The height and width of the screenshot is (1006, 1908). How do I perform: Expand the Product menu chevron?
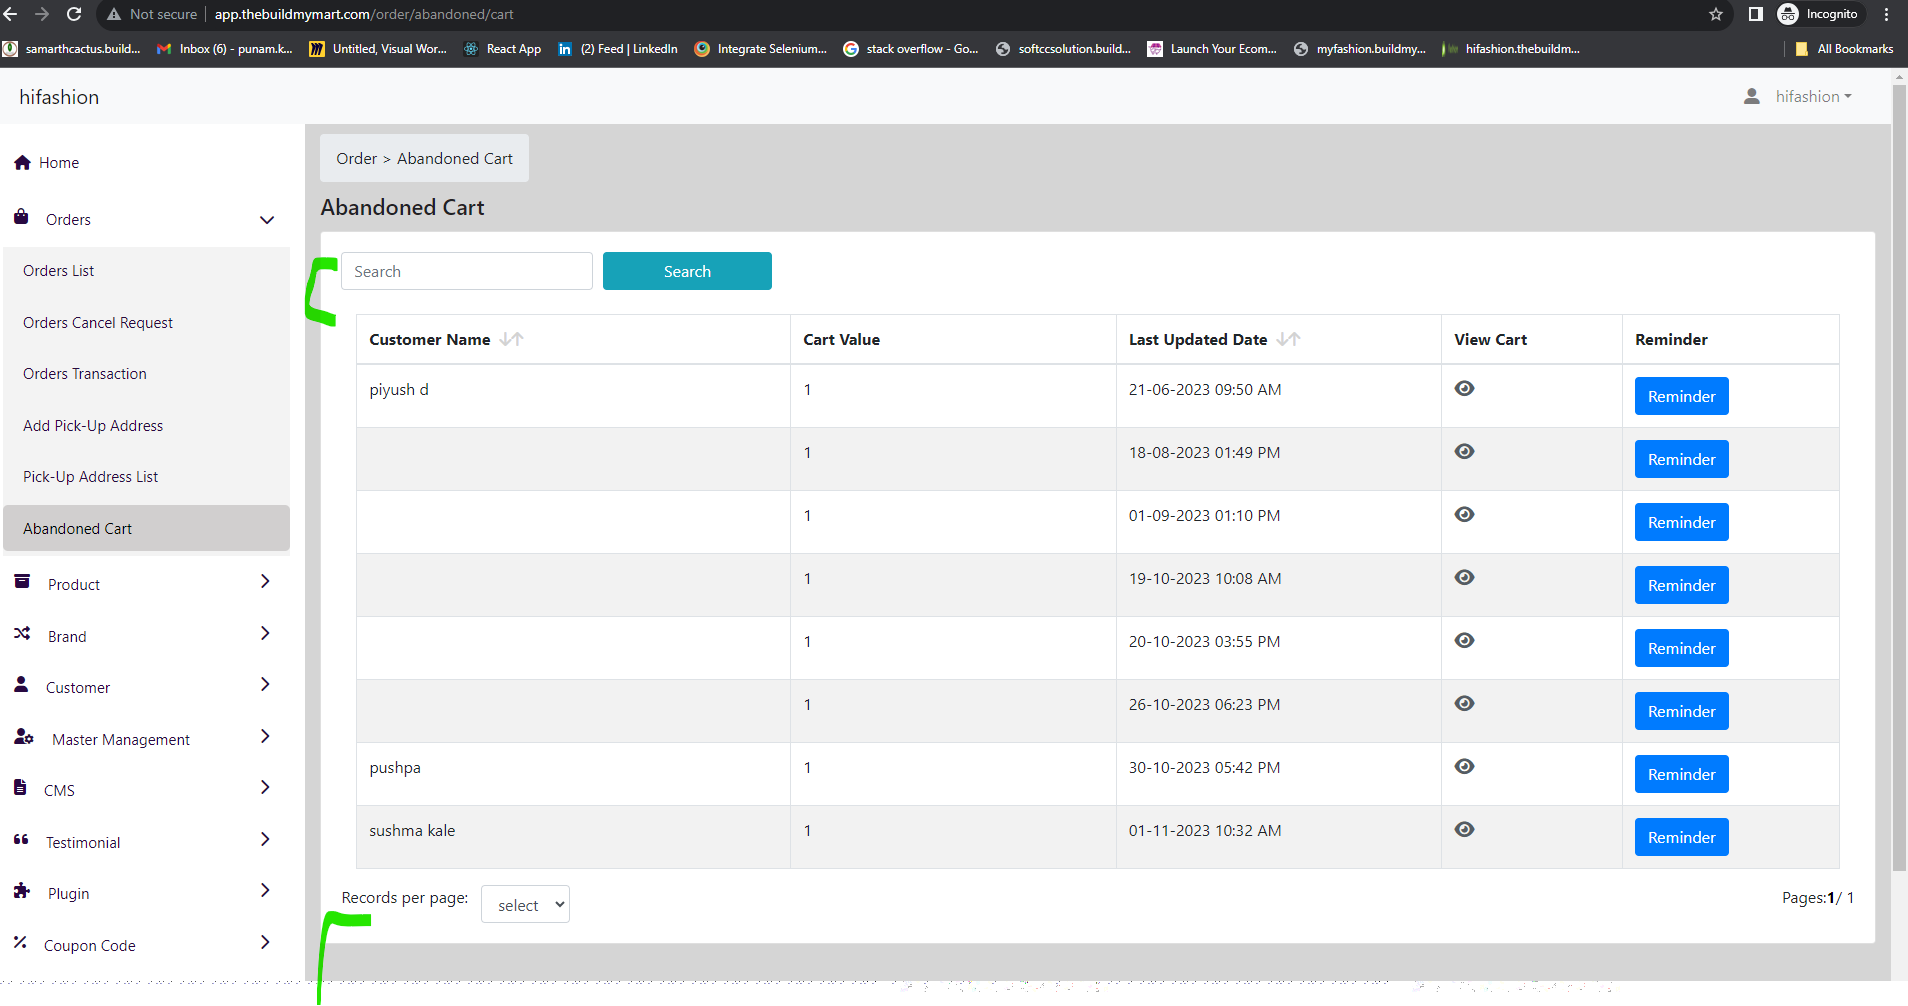[x=265, y=582]
